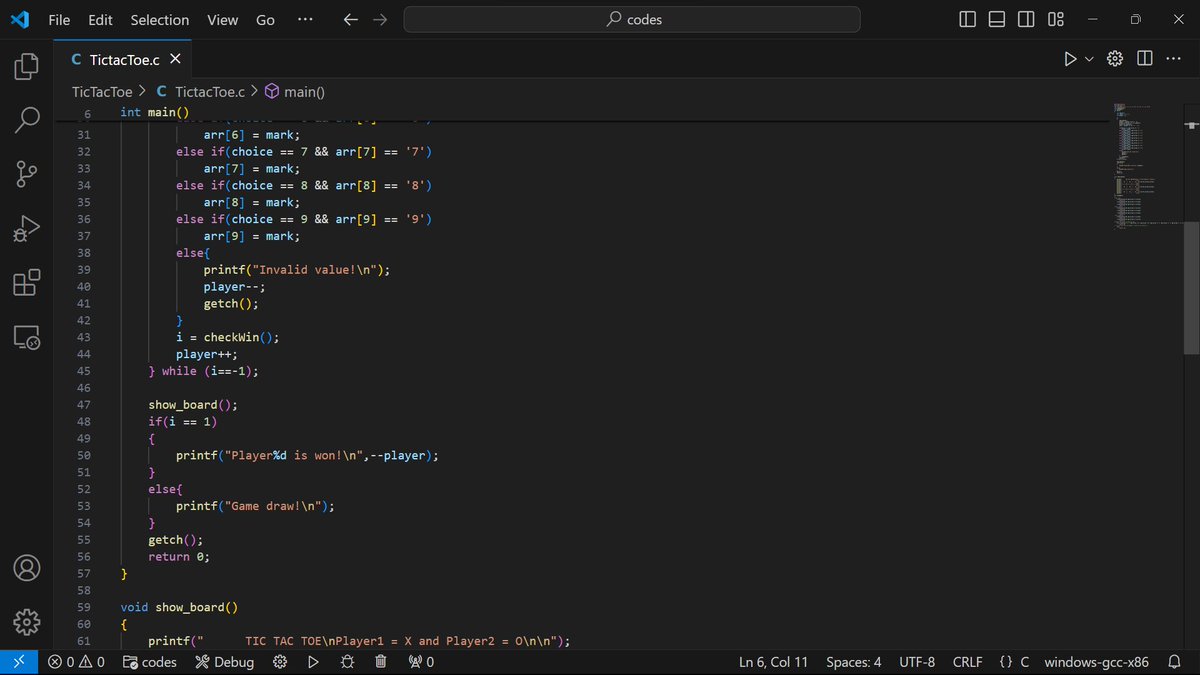Viewport: 1200px width, 675px height.
Task: Click the CMake Debug build variant
Action: point(224,662)
